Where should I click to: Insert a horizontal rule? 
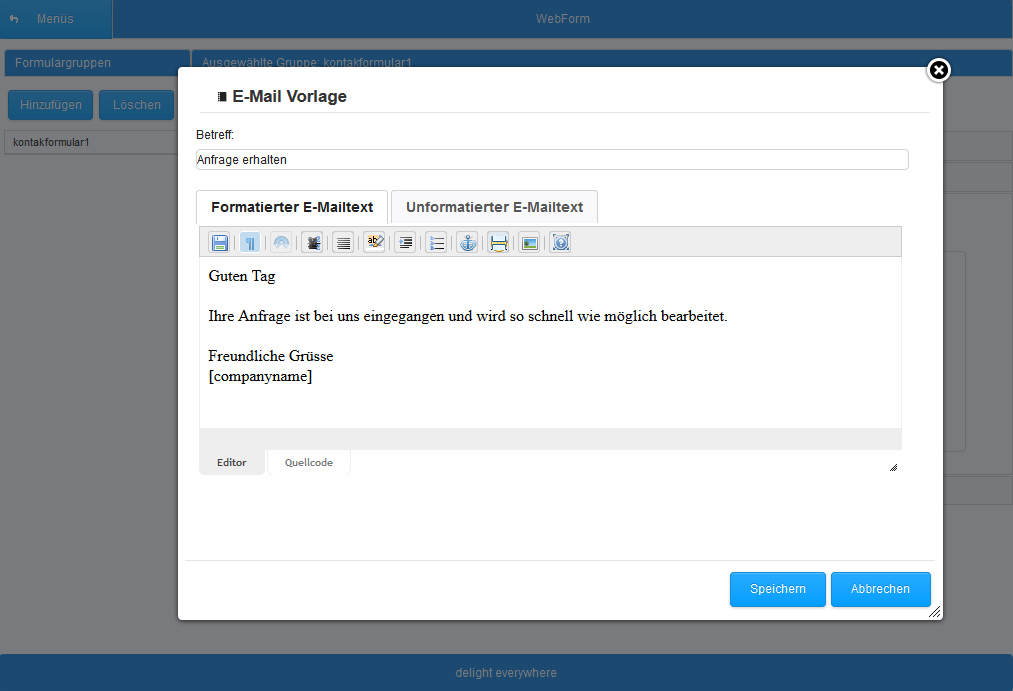tap(498, 242)
